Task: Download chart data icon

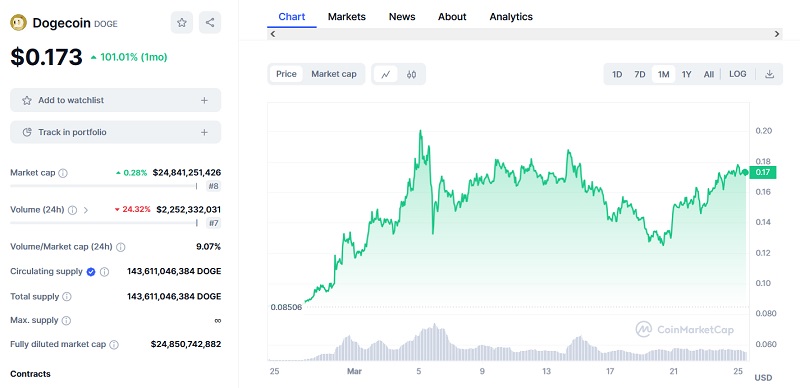Action: (769, 74)
